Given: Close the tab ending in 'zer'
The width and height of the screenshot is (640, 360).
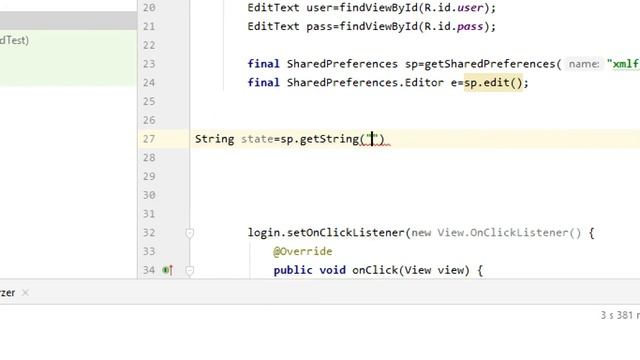Looking at the screenshot, I should (x=25, y=292).
